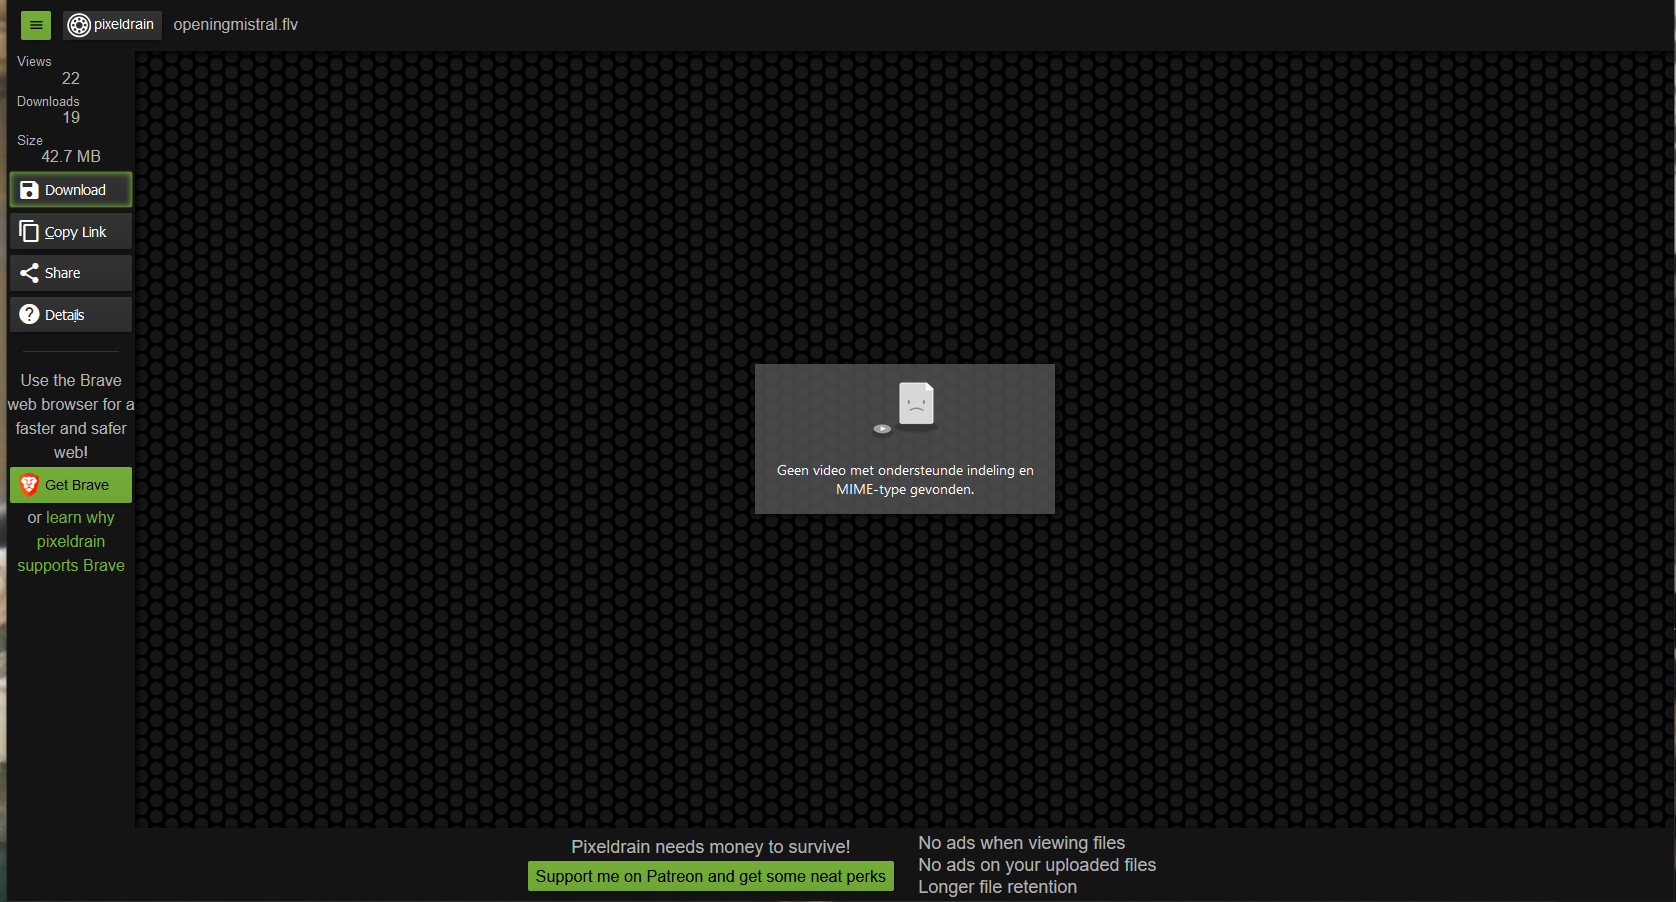Toggle the hamburger sidebar menu button
This screenshot has width=1676, height=902.
click(x=36, y=25)
